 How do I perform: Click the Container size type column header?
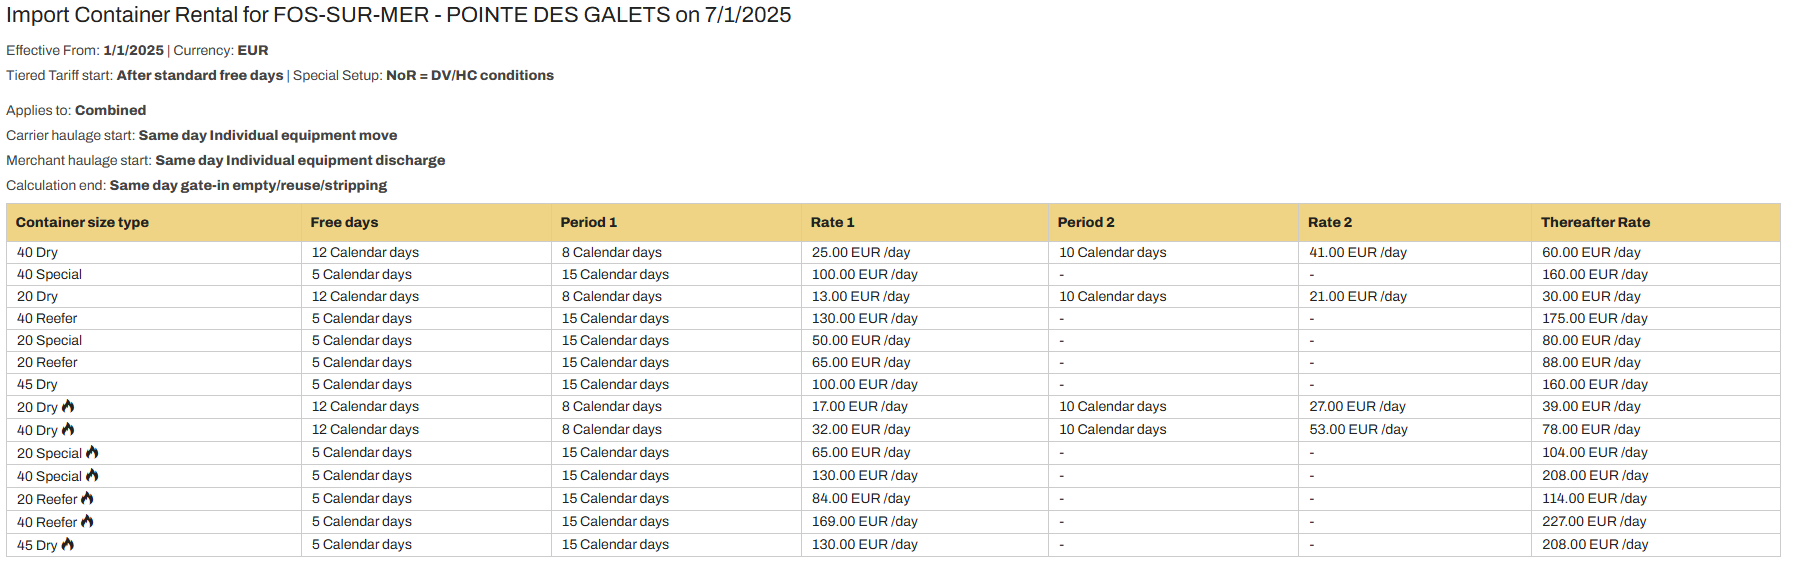click(x=82, y=222)
